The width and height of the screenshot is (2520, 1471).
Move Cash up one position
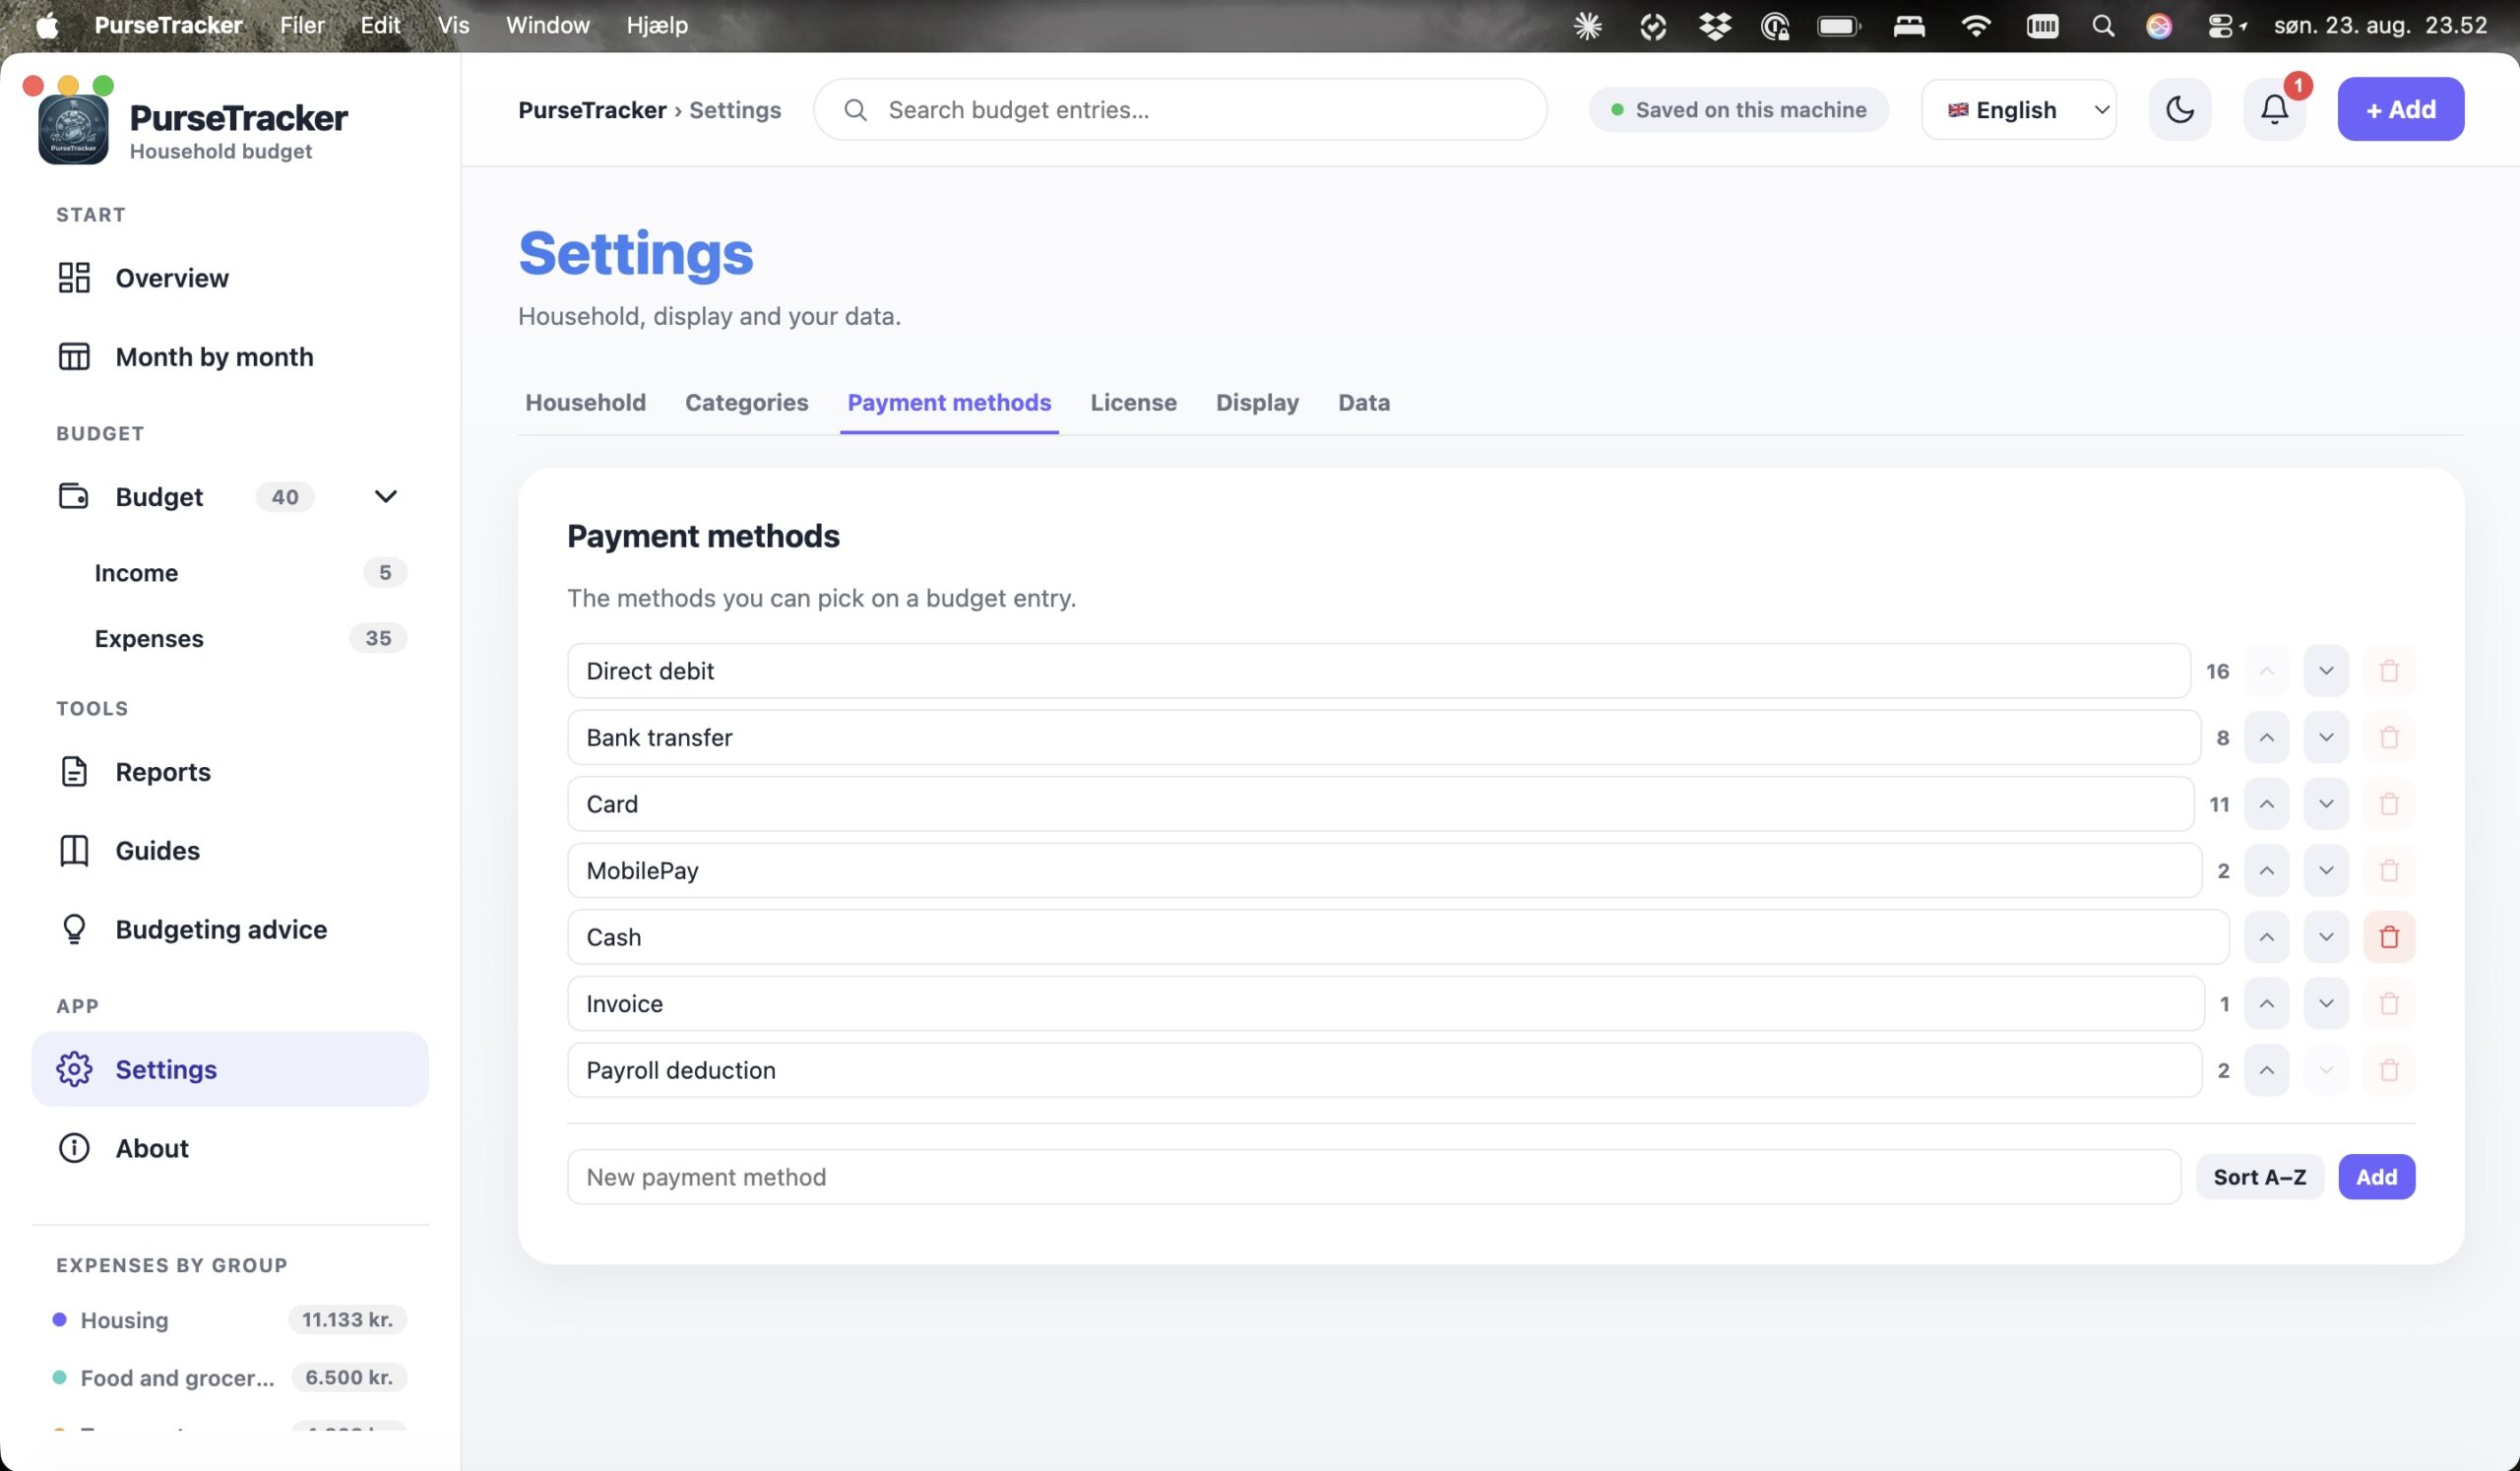point(2267,937)
